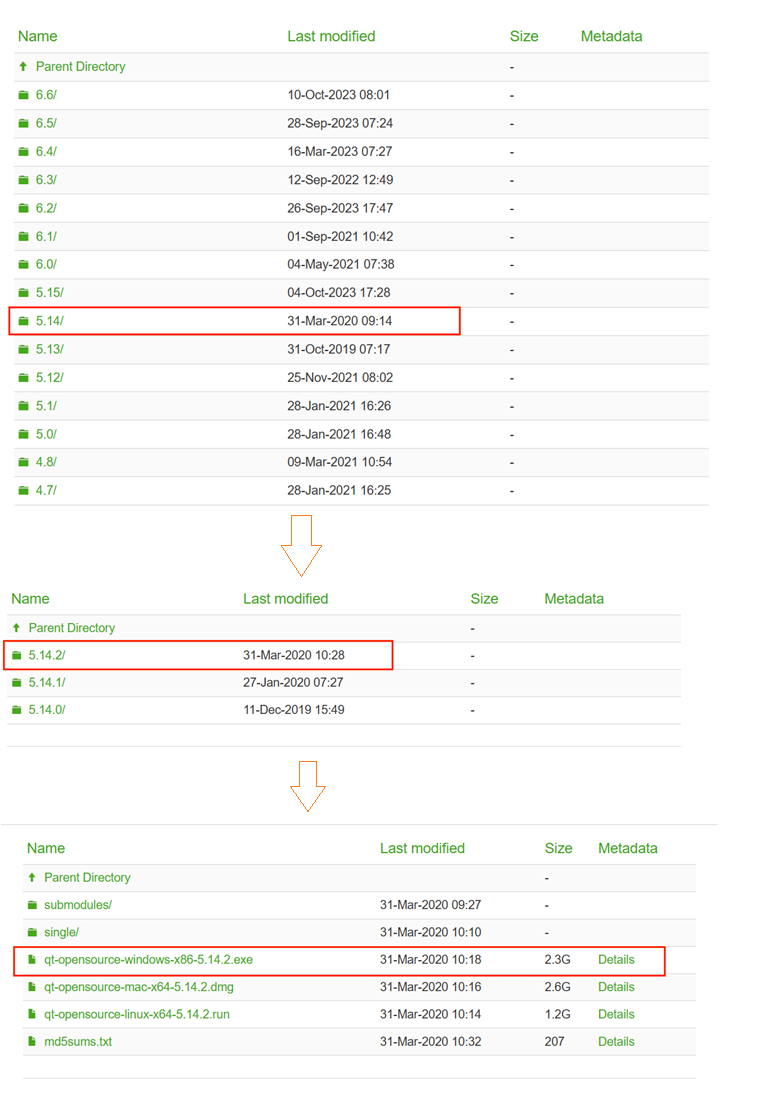The height and width of the screenshot is (1093, 766).
Task: Click up-arrow icon in middle listing
Action: (x=16, y=628)
